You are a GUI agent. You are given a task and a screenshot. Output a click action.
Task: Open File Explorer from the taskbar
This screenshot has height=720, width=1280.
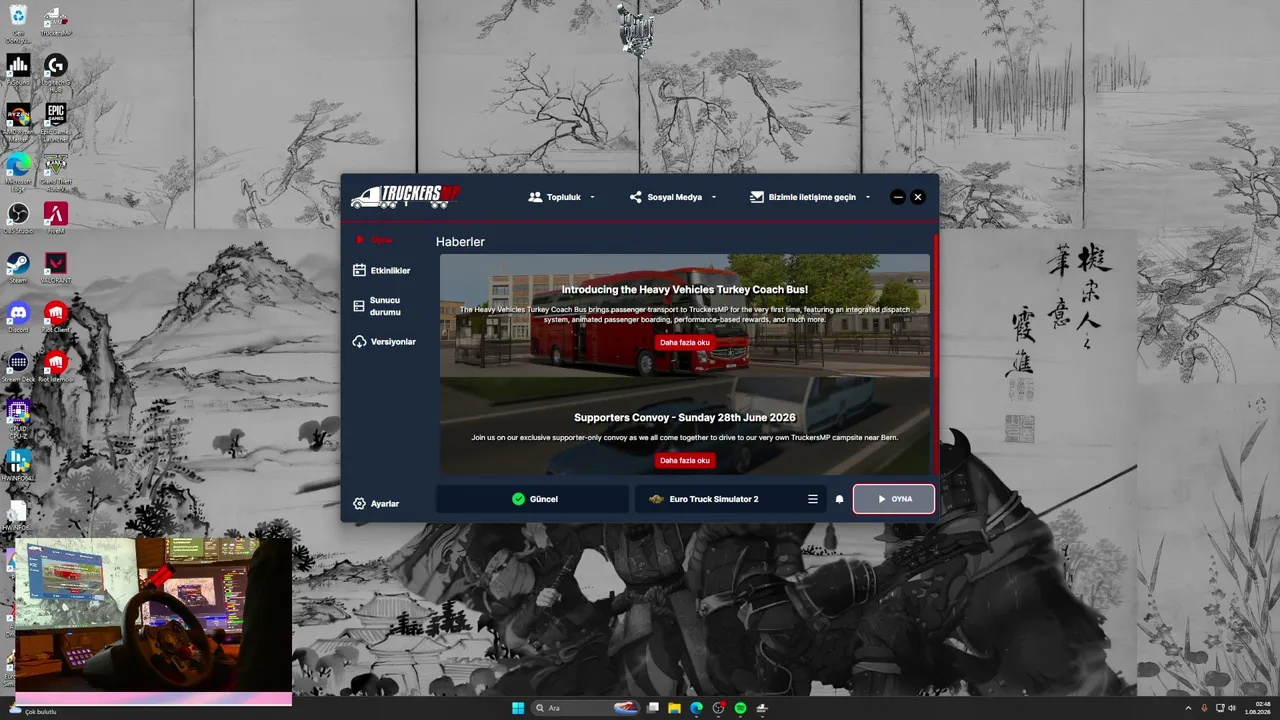[x=675, y=708]
